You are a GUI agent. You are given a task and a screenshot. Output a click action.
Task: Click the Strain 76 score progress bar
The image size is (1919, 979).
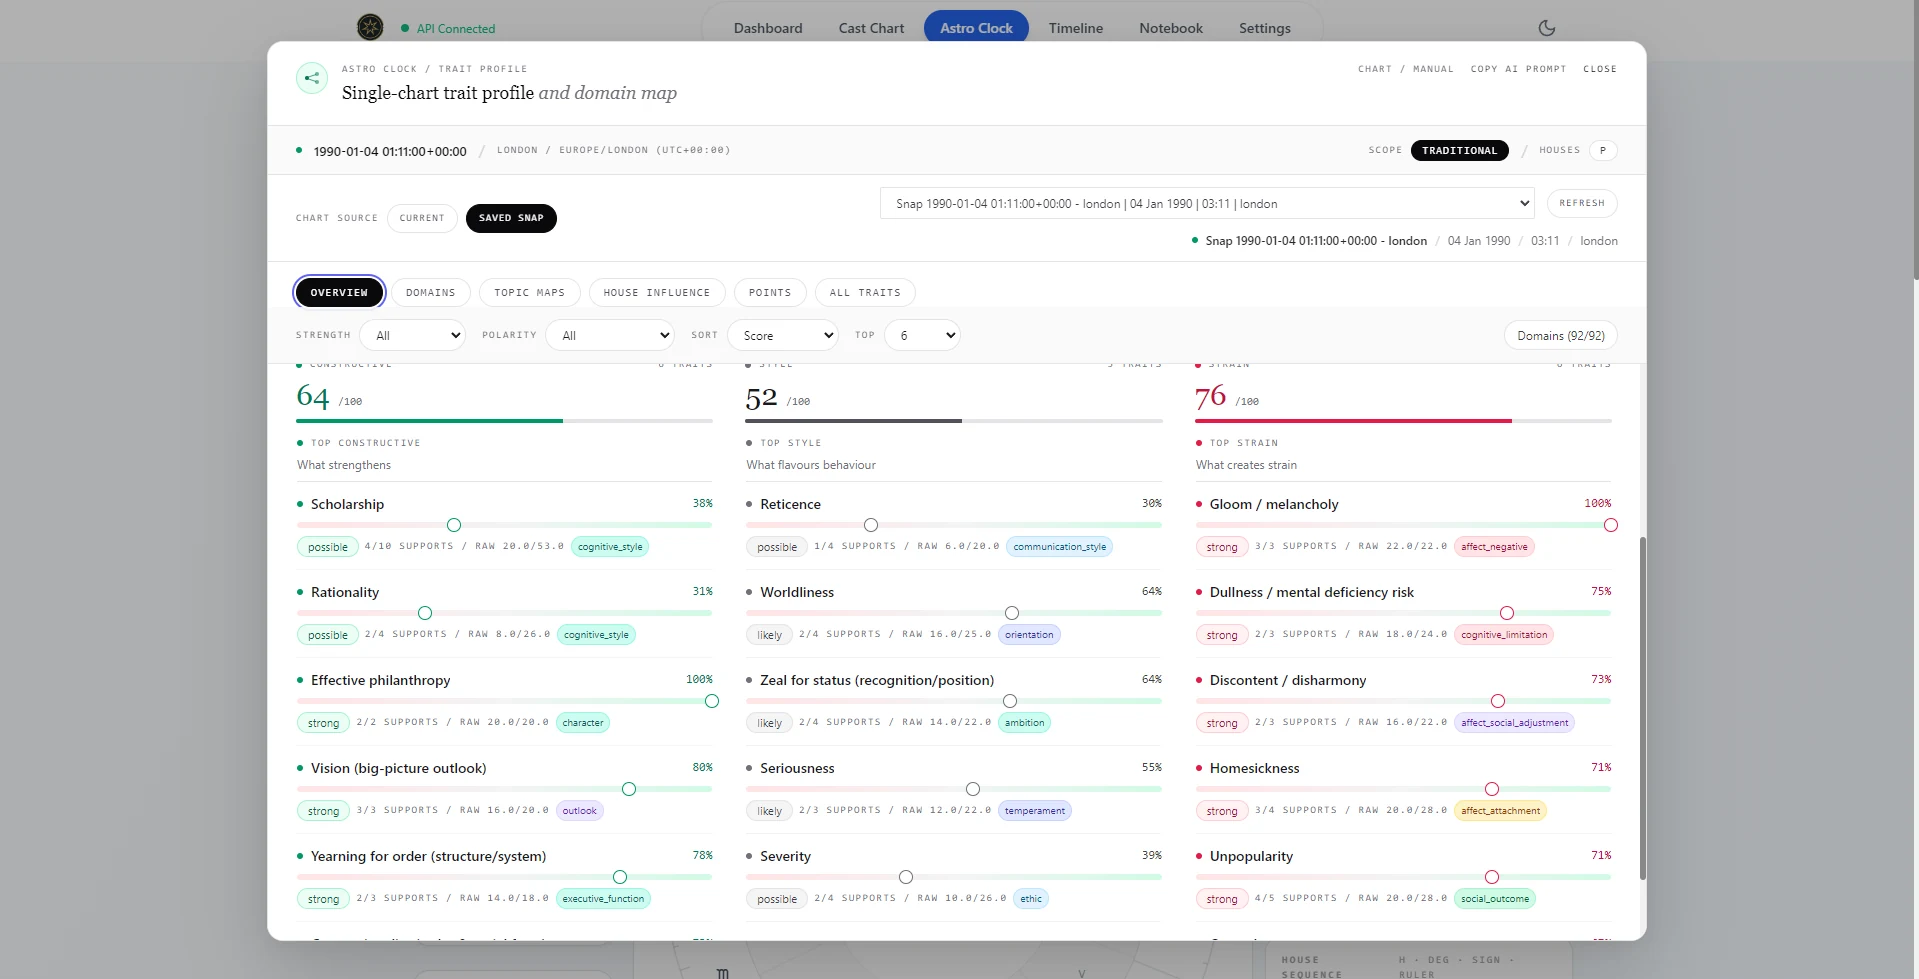(x=1404, y=421)
